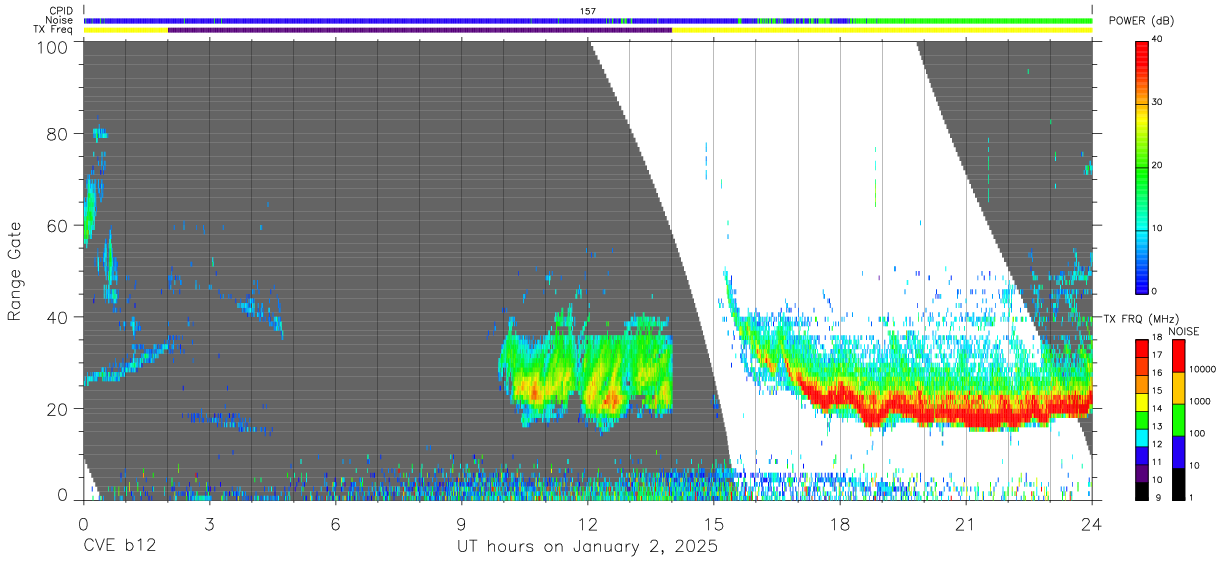Image resolution: width=1228 pixels, height=567 pixels.
Task: Click the 21 UT hour tick label
Action: coord(966,523)
